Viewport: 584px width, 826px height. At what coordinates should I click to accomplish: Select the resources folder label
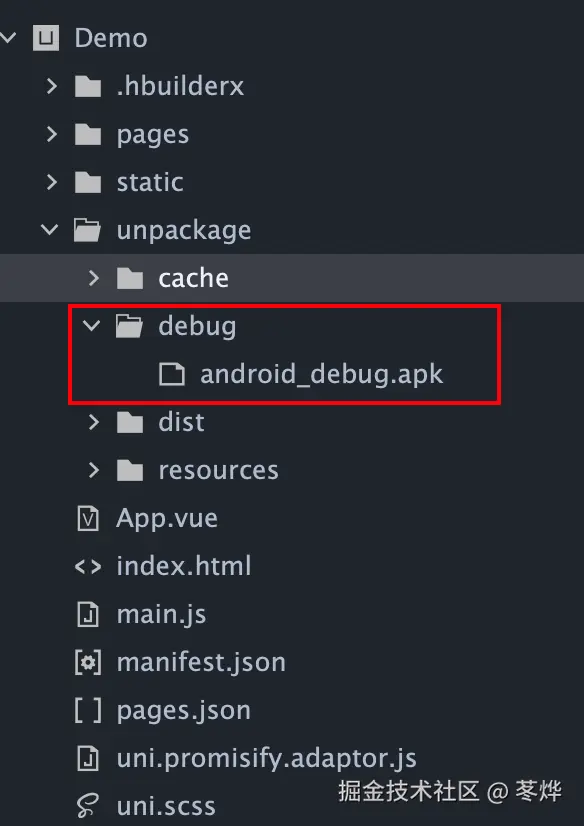point(219,470)
